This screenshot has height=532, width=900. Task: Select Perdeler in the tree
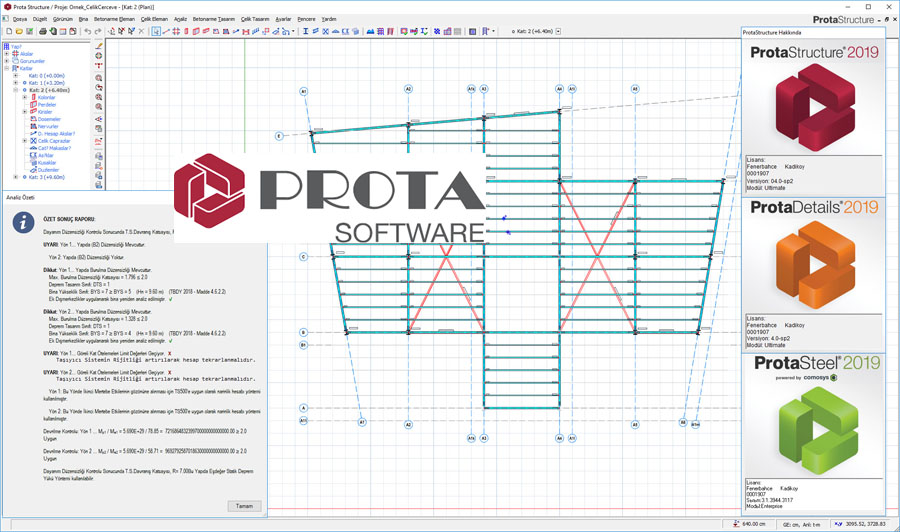pos(47,104)
